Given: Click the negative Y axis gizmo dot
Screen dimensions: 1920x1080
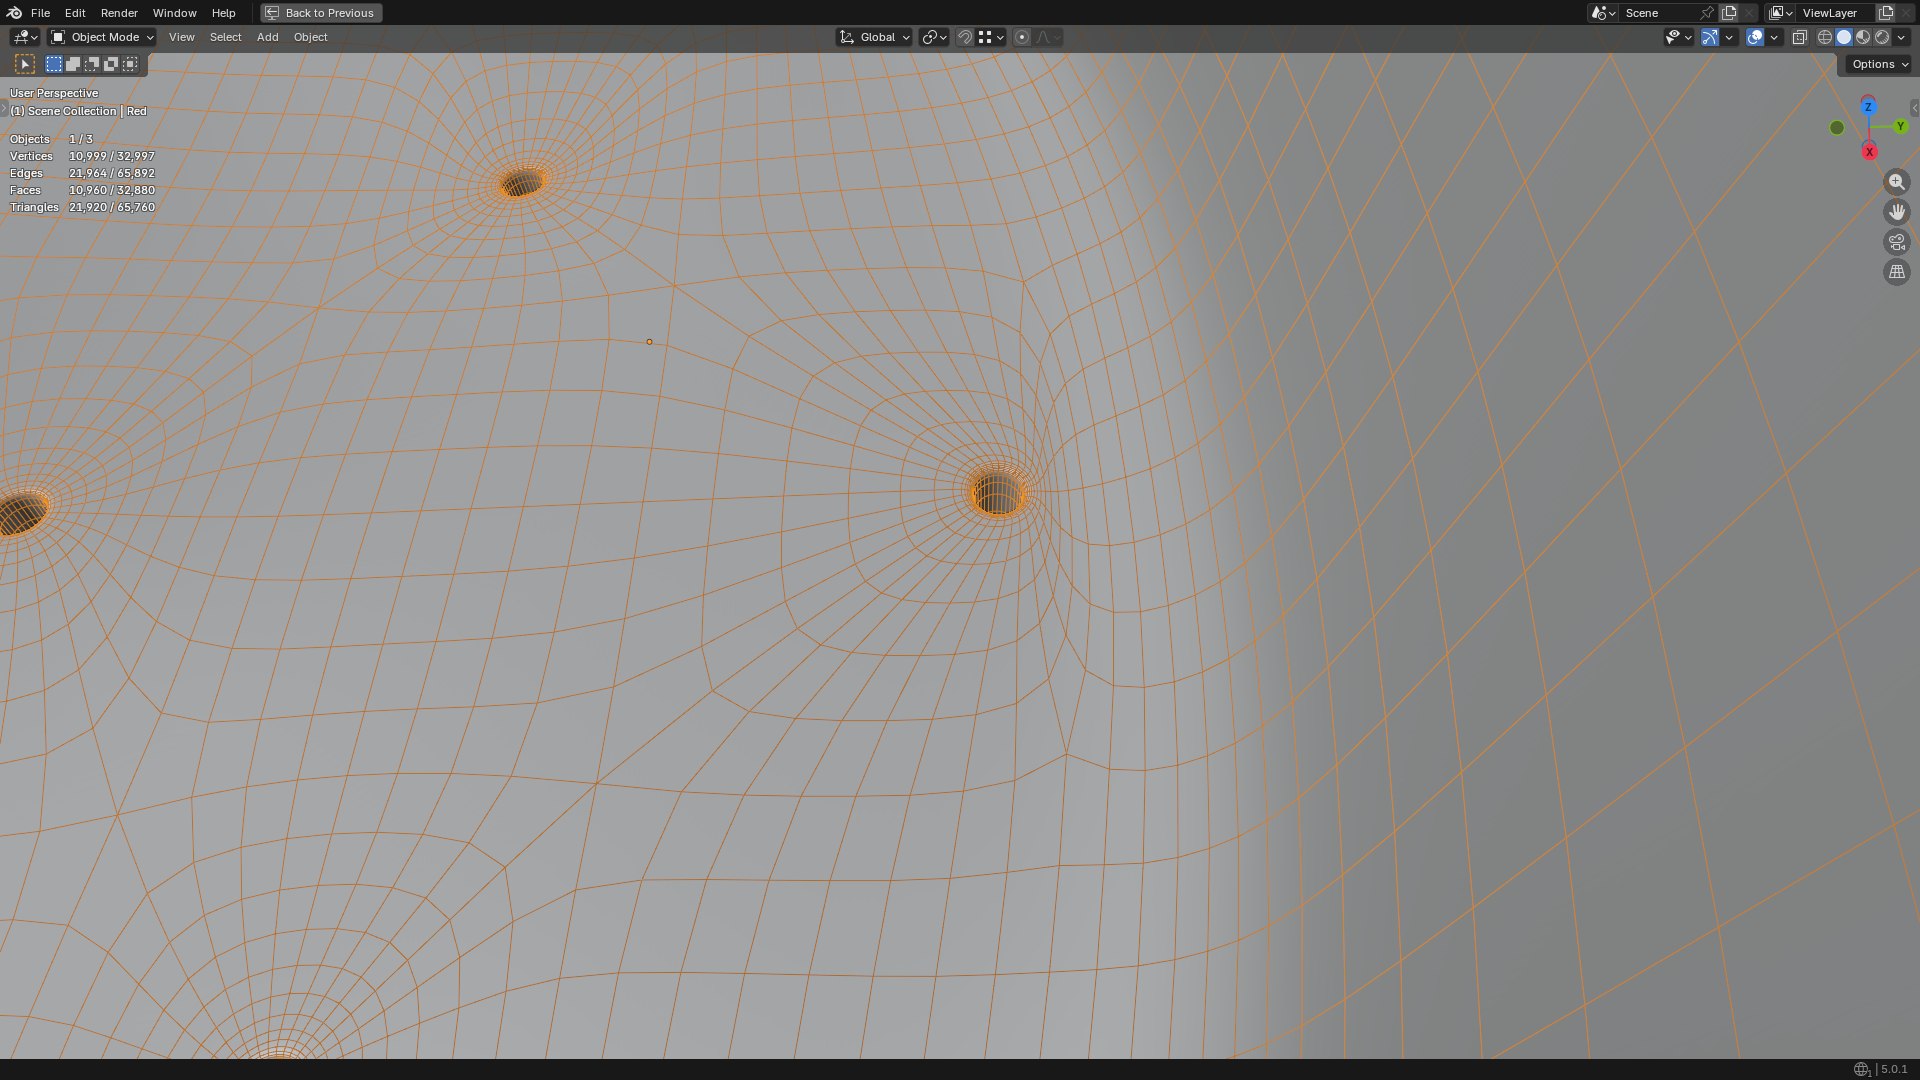Looking at the screenshot, I should coord(1837,128).
